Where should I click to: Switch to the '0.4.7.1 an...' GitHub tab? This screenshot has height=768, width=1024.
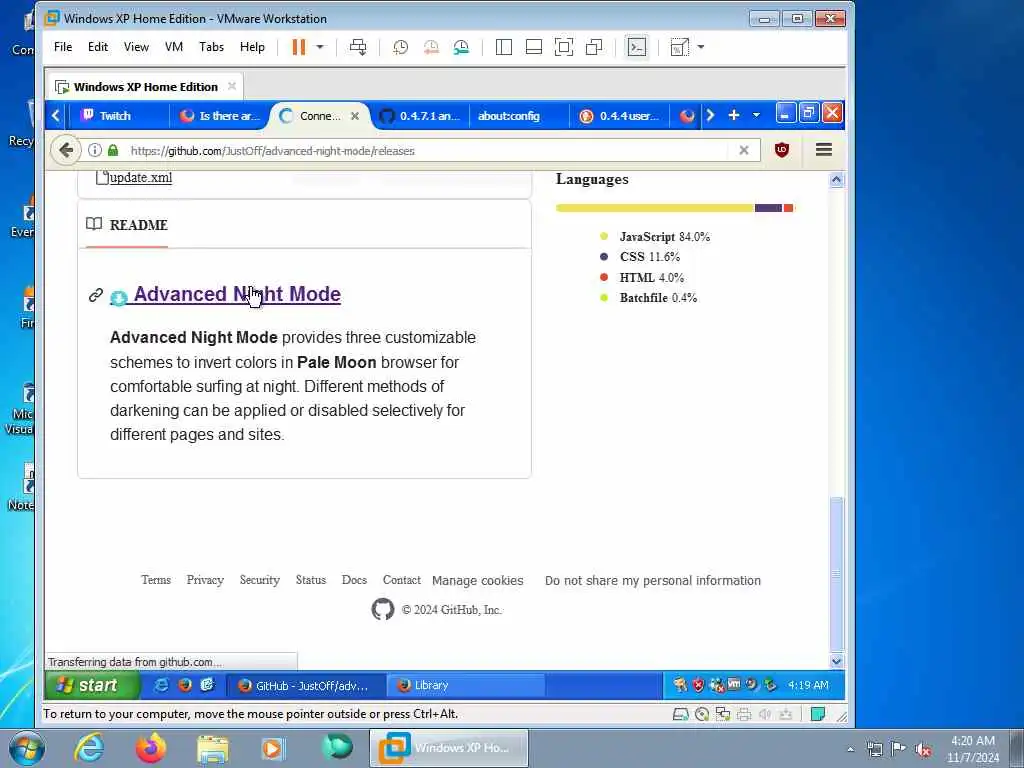(x=420, y=116)
